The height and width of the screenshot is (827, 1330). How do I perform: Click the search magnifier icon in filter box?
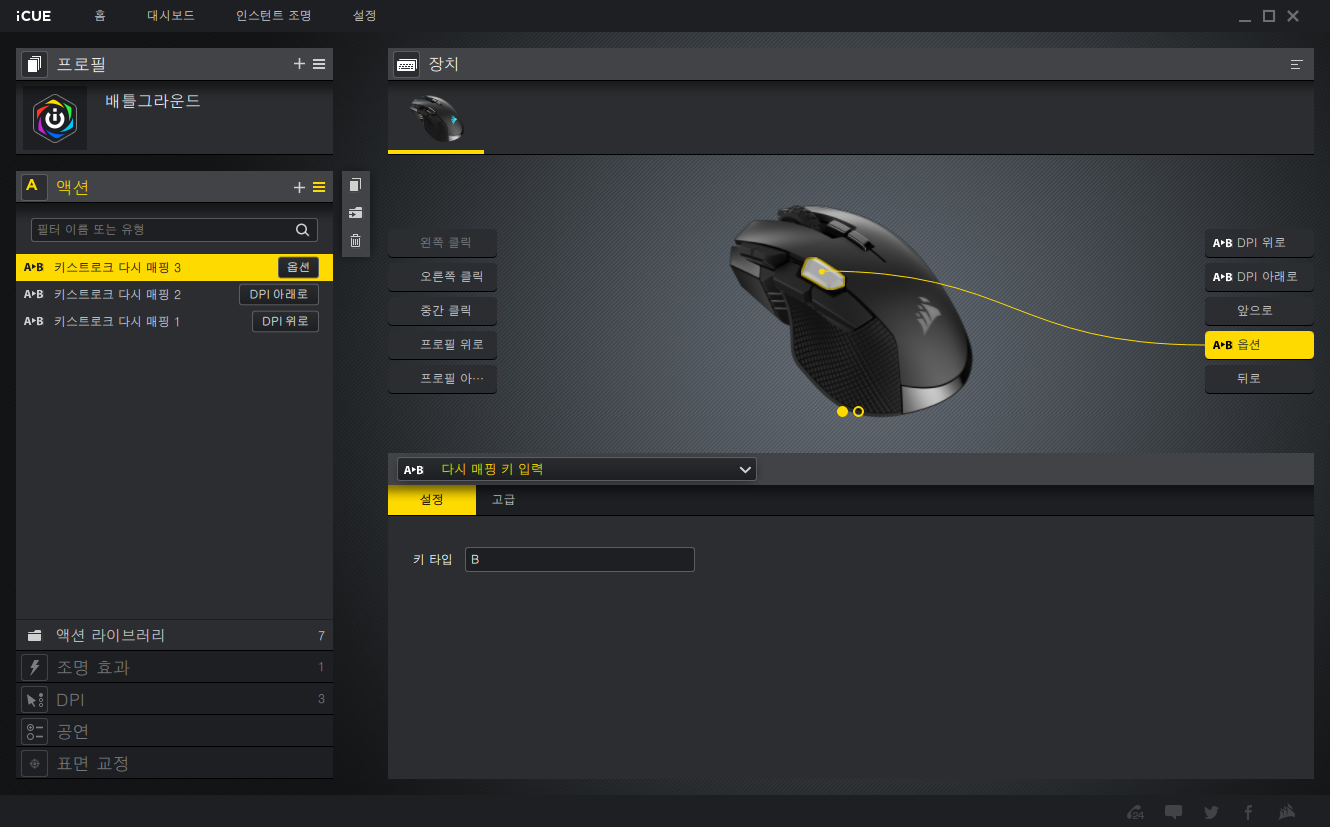click(x=302, y=230)
